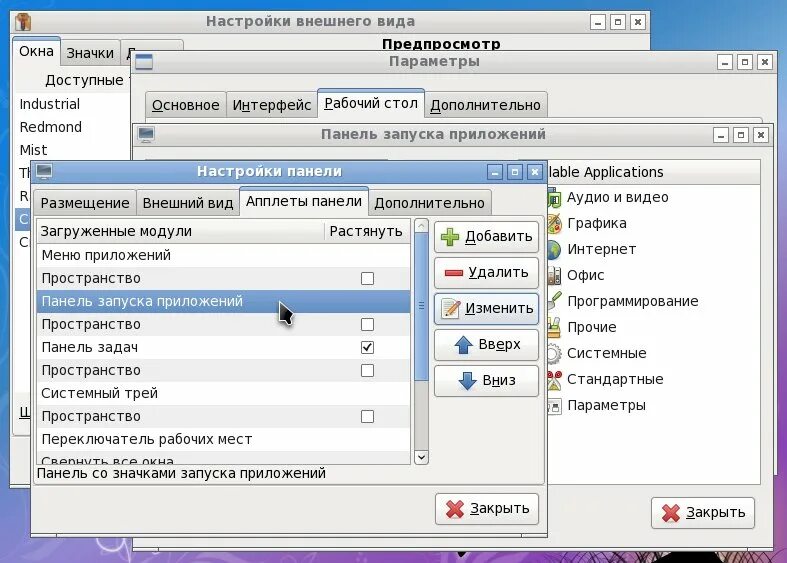Toggle stretch checkbox for first Пространство row
The image size is (787, 563).
click(x=367, y=278)
